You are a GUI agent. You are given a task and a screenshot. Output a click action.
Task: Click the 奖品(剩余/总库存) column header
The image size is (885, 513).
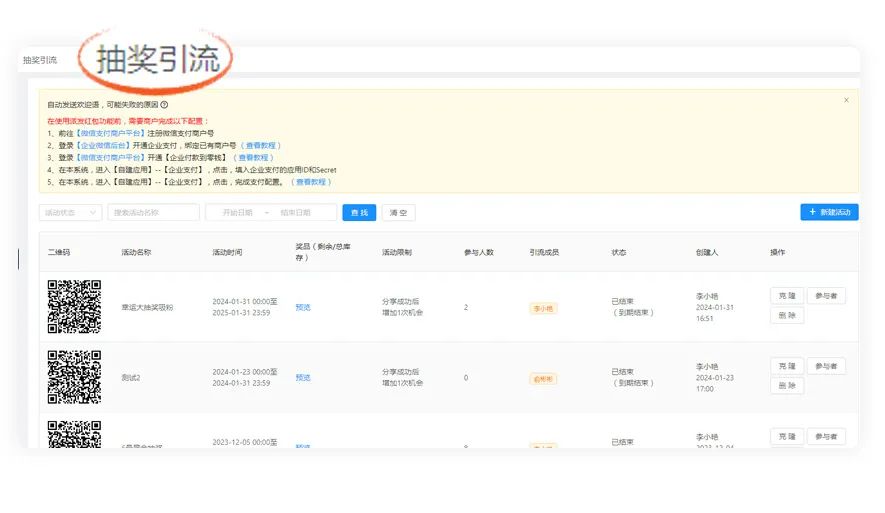click(323, 252)
